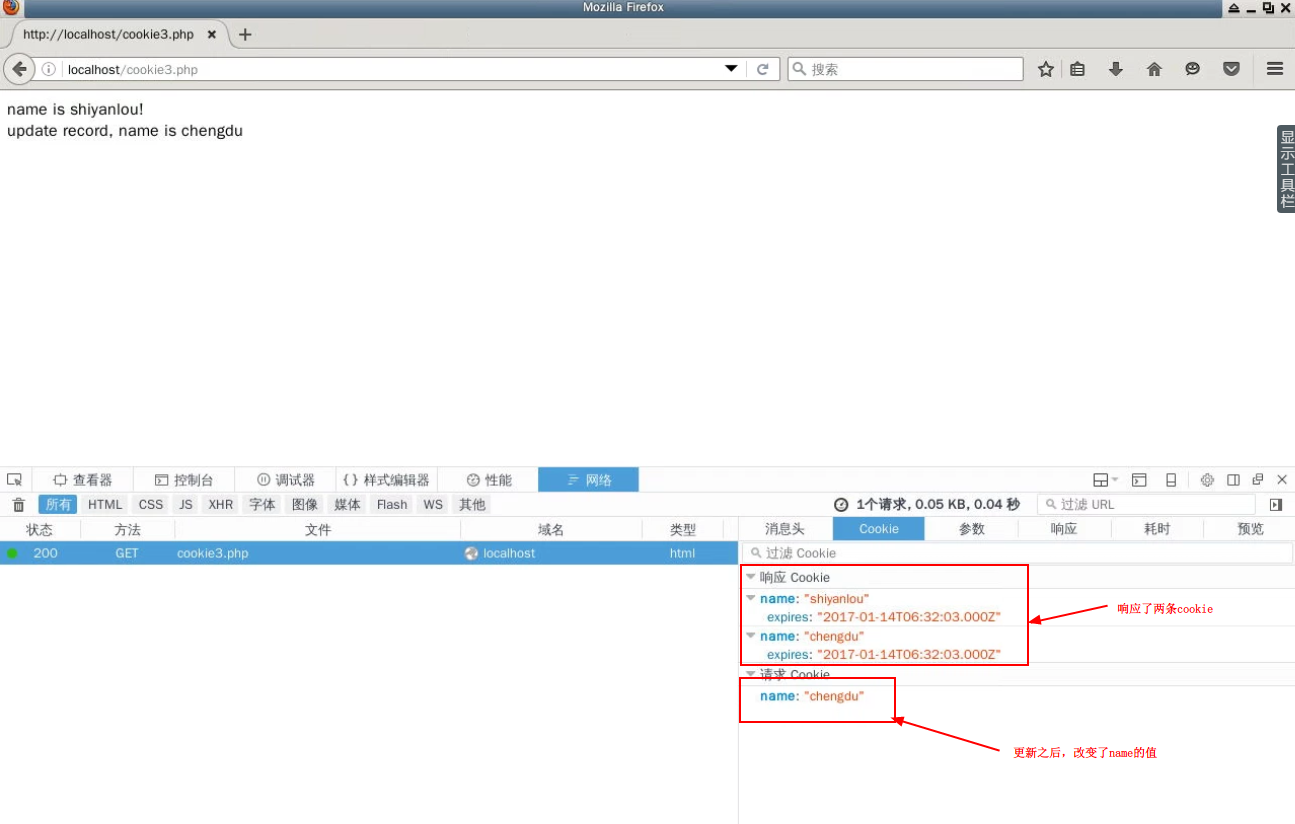The height and width of the screenshot is (824, 1295).
Task: Select the 网络 tool tab
Action: coord(589,480)
